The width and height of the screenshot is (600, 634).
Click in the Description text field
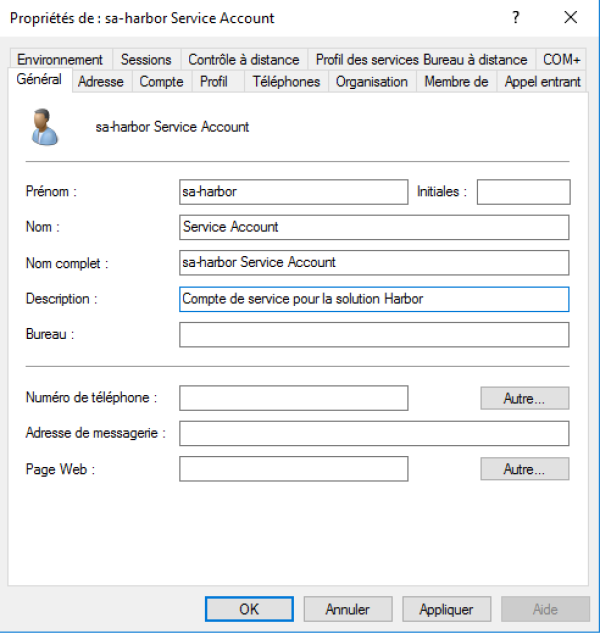373,299
